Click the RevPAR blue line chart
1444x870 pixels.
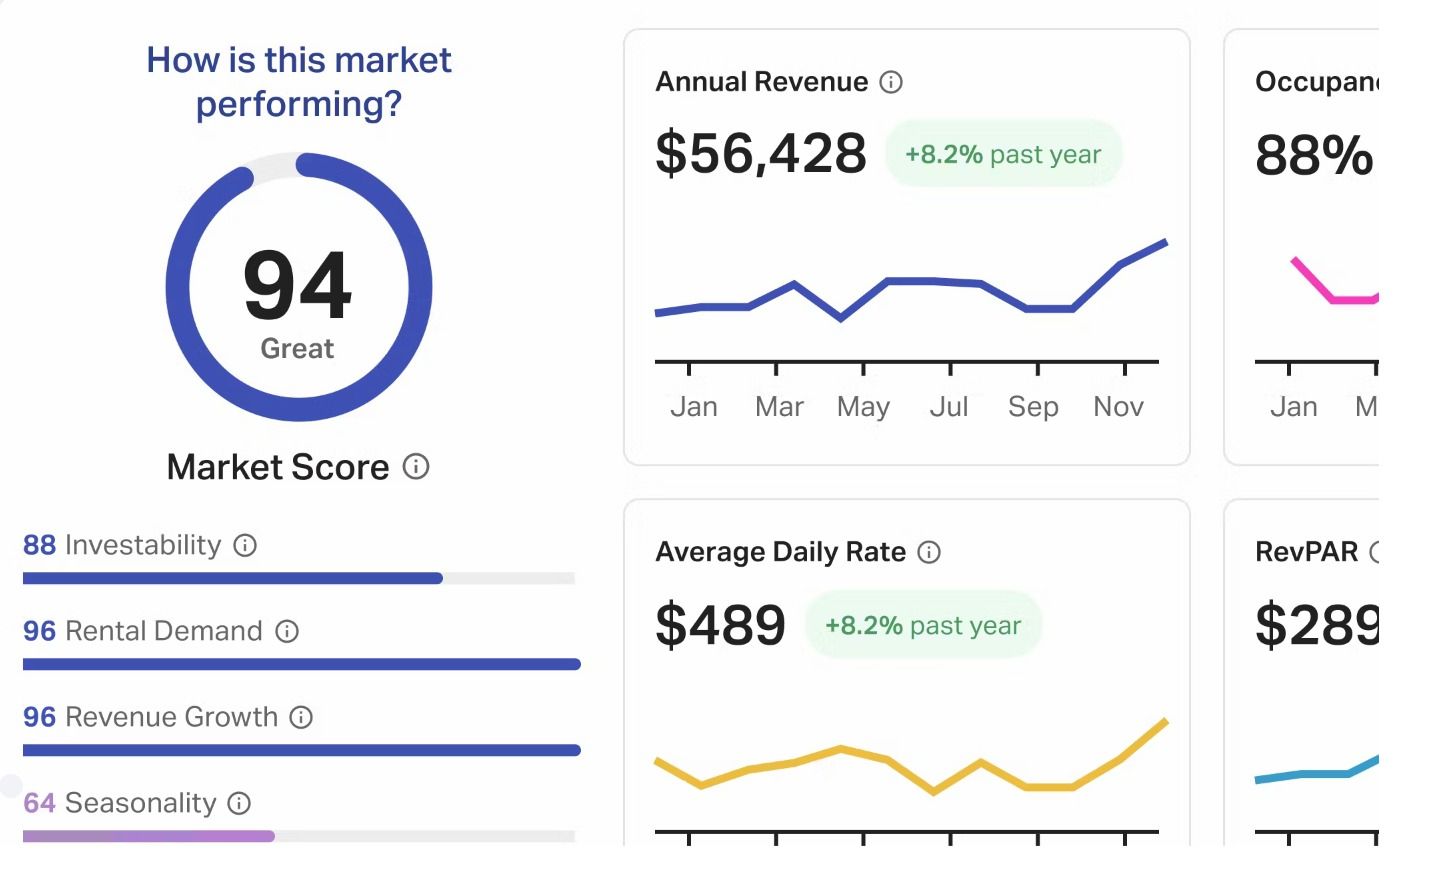(x=1317, y=769)
